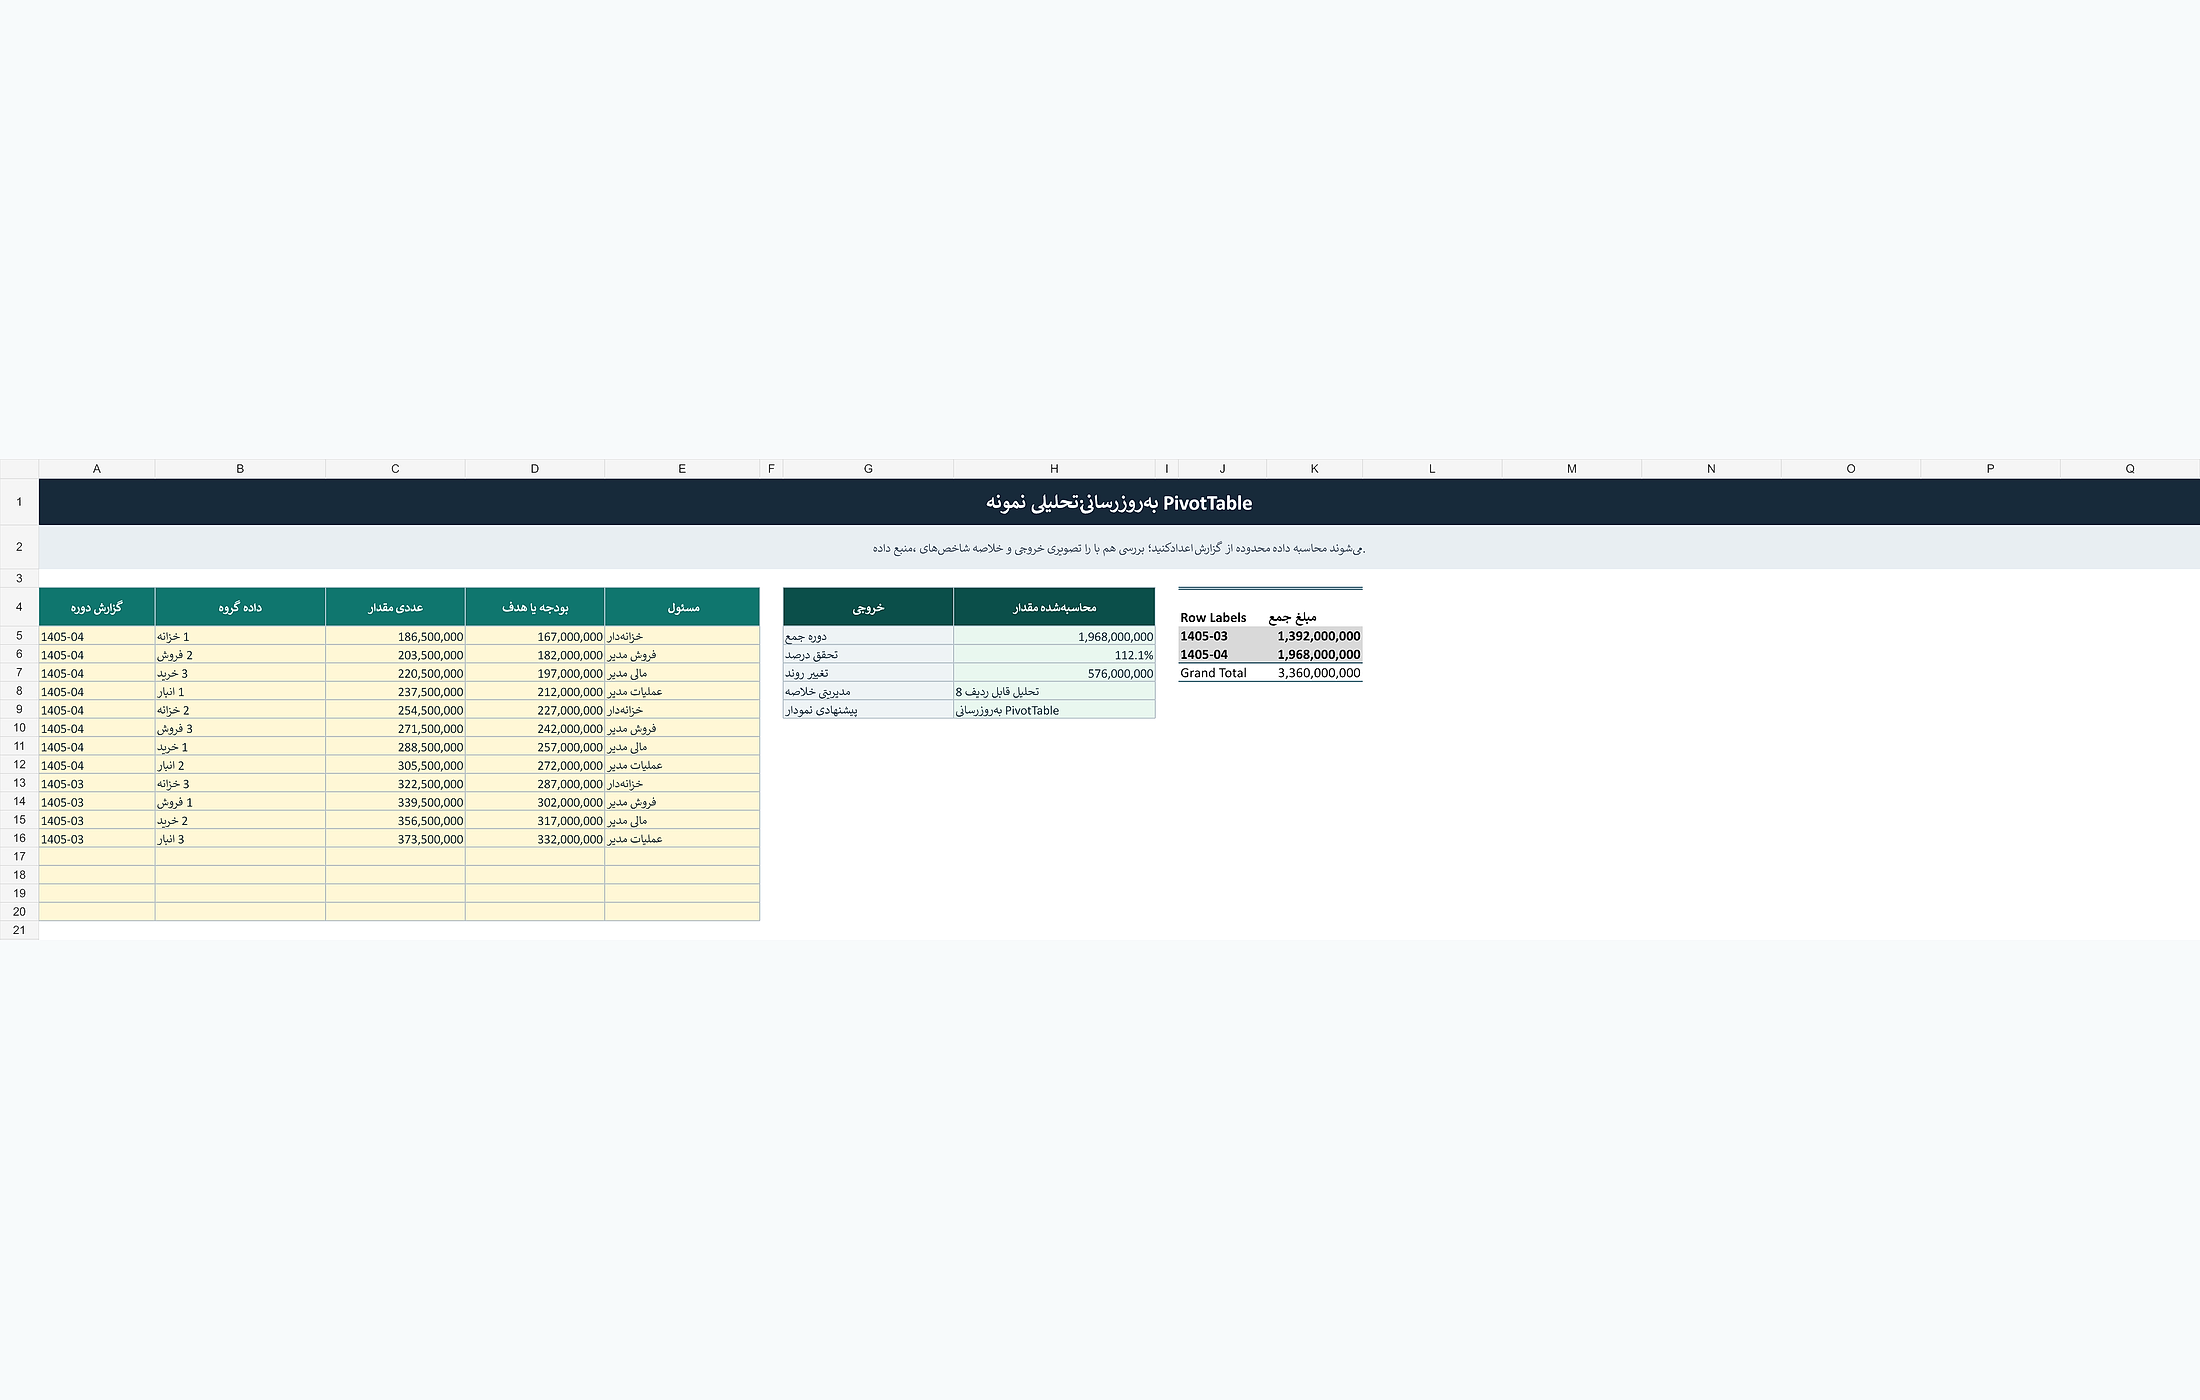Select the cell with 339,500,000

pos(395,802)
